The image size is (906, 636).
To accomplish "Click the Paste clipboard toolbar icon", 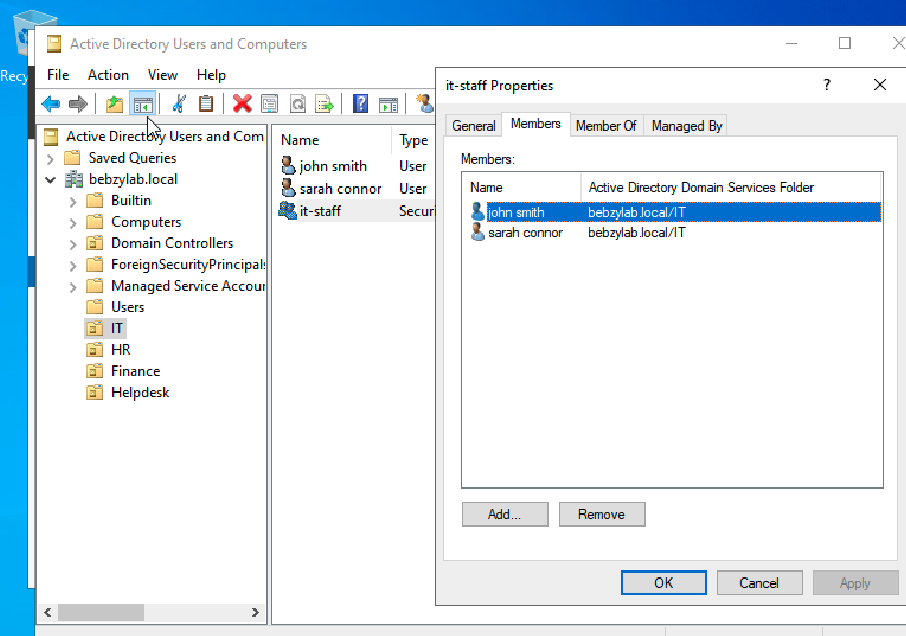I will click(x=206, y=104).
